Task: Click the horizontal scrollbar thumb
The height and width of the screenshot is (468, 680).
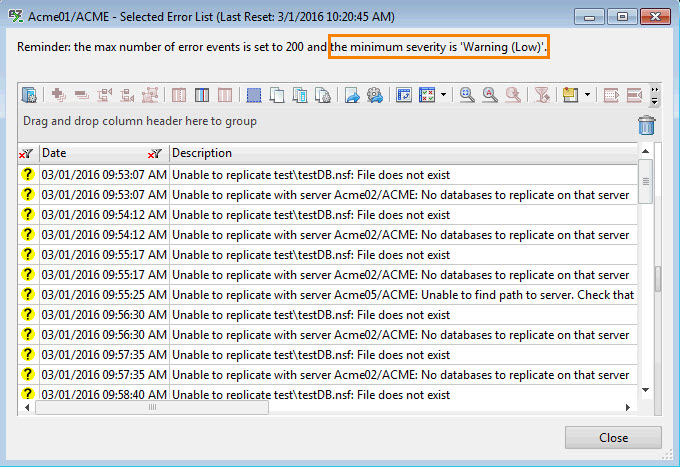Action: (x=152, y=407)
